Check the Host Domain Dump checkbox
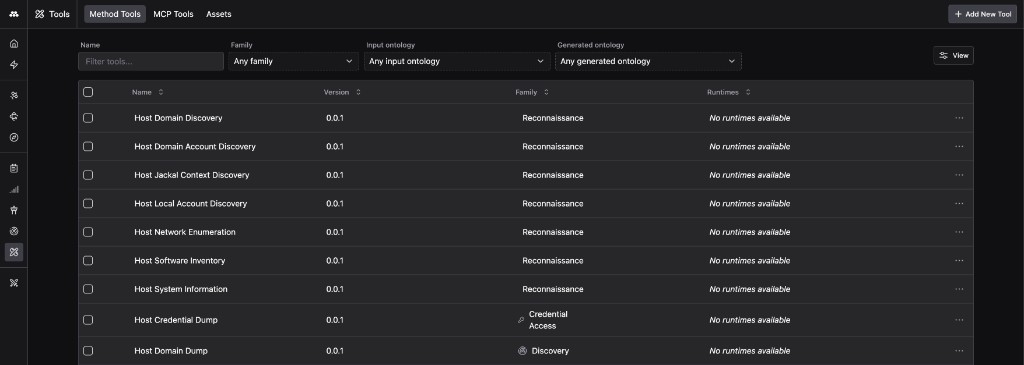Image resolution: width=1024 pixels, height=365 pixels. (x=88, y=351)
